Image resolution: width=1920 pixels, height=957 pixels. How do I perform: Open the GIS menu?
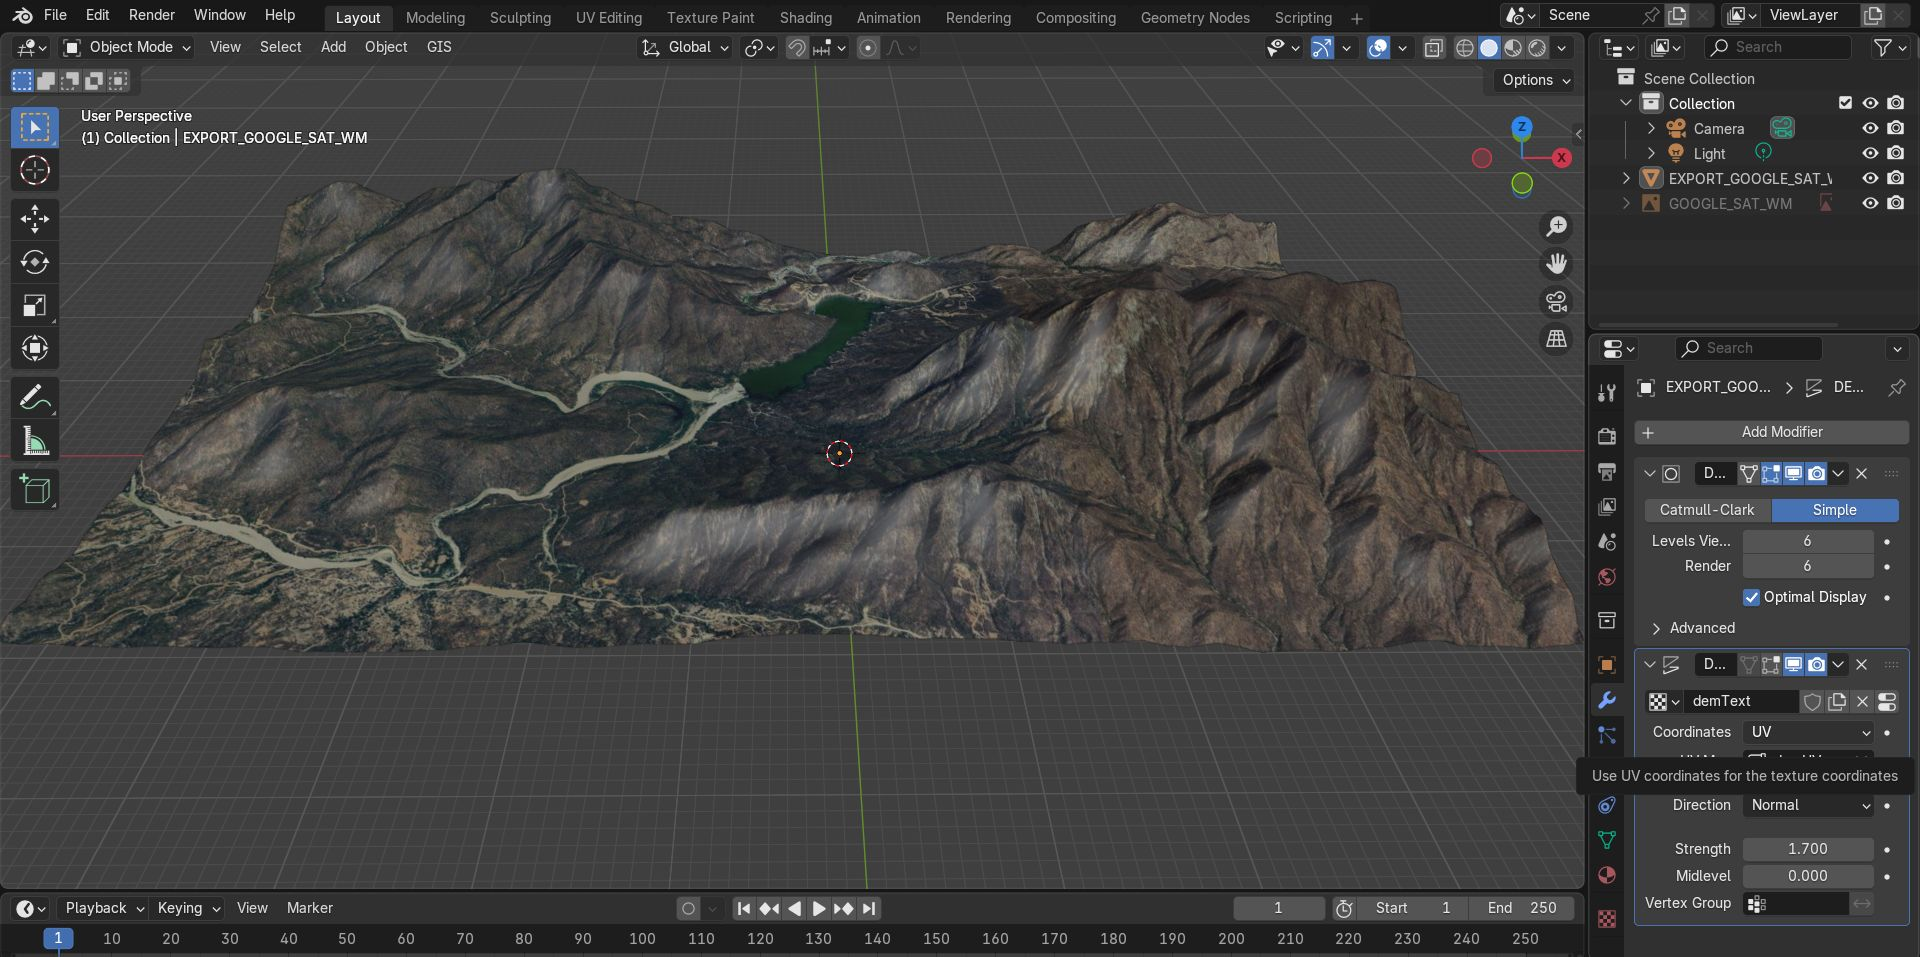point(438,47)
